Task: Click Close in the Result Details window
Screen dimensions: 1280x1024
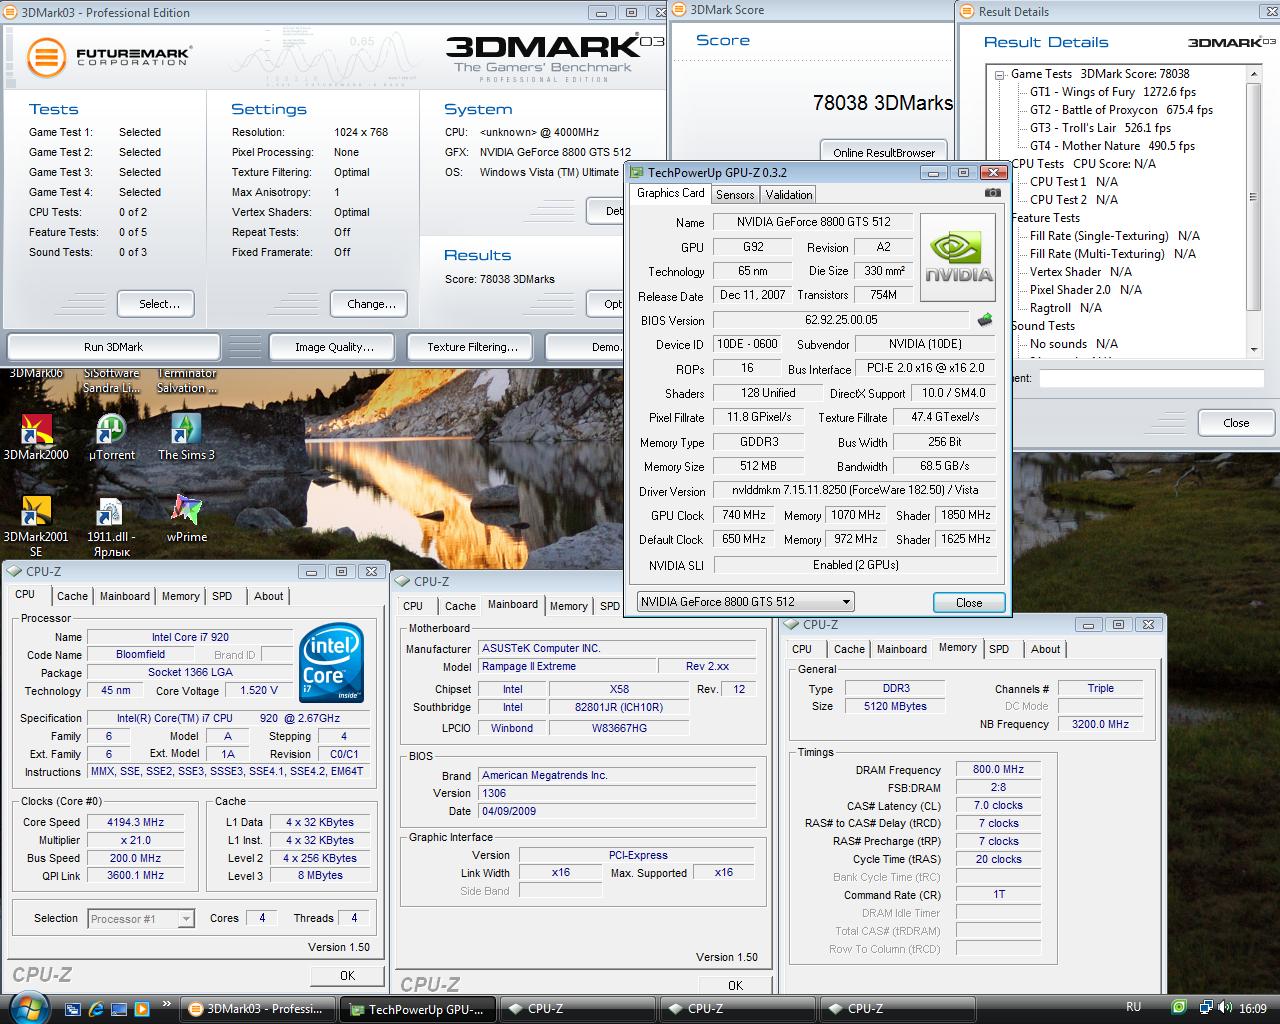Action: (1236, 422)
